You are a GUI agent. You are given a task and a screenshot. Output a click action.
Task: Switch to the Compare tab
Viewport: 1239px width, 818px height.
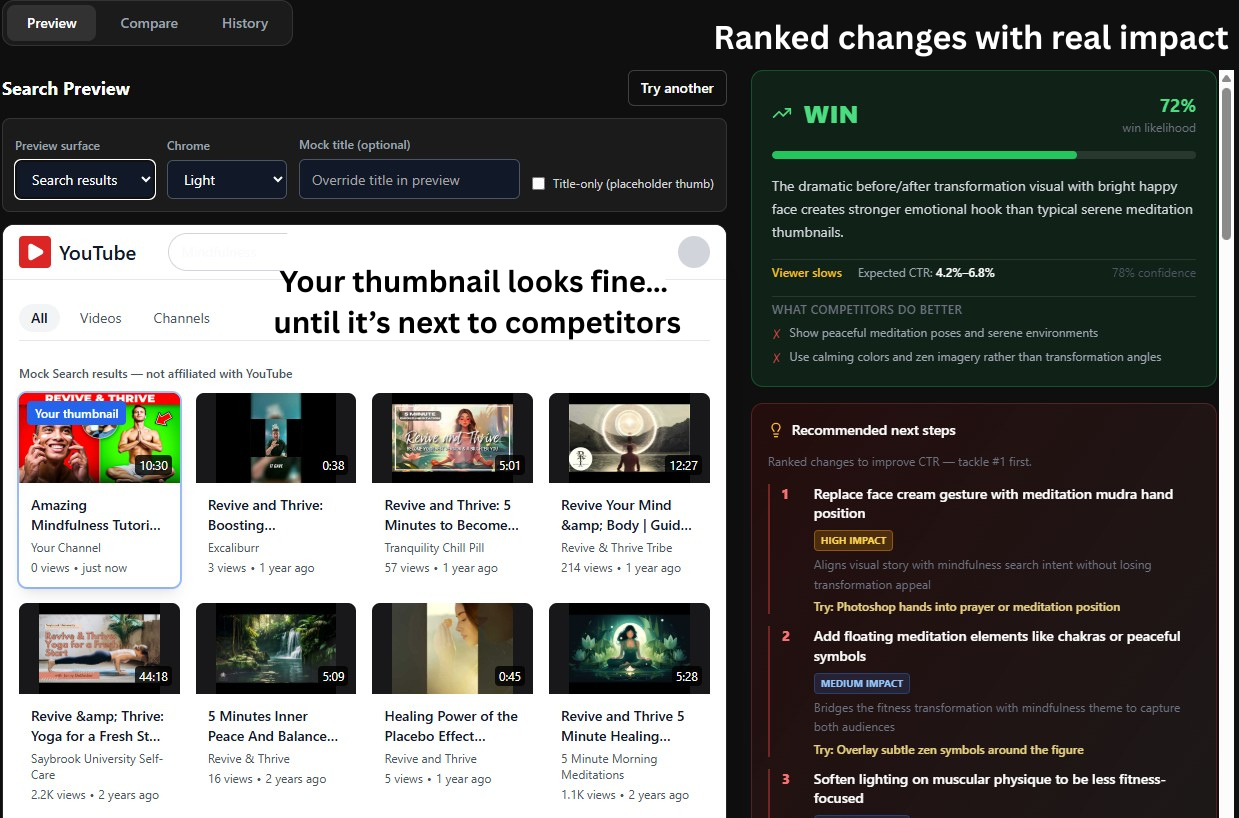point(148,22)
